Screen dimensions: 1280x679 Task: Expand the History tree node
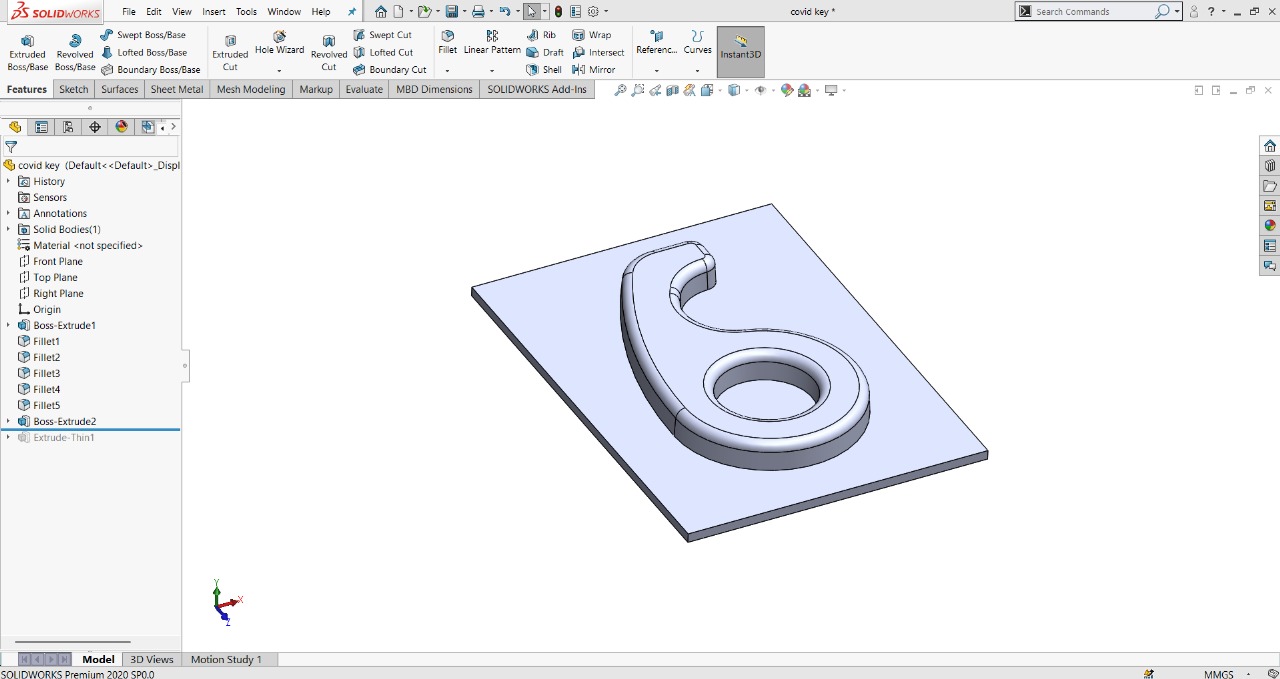9,181
